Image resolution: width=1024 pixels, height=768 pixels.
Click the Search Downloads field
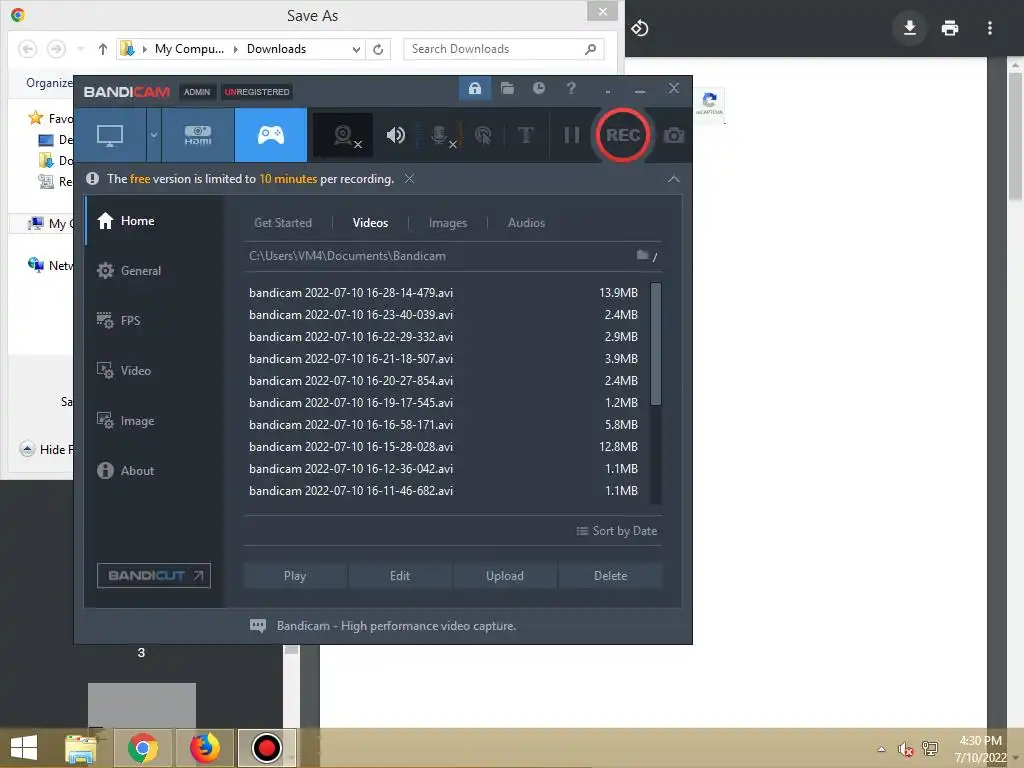tap(504, 49)
